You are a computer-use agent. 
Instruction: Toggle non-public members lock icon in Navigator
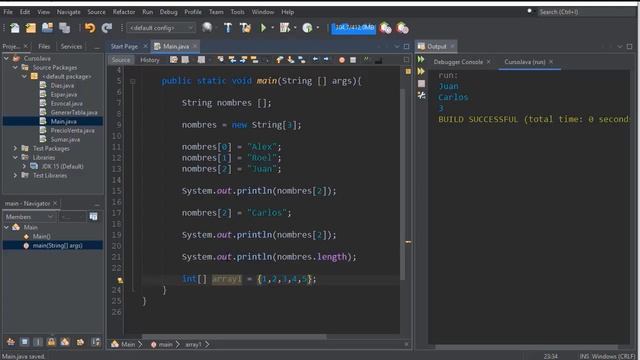[x=51, y=342]
